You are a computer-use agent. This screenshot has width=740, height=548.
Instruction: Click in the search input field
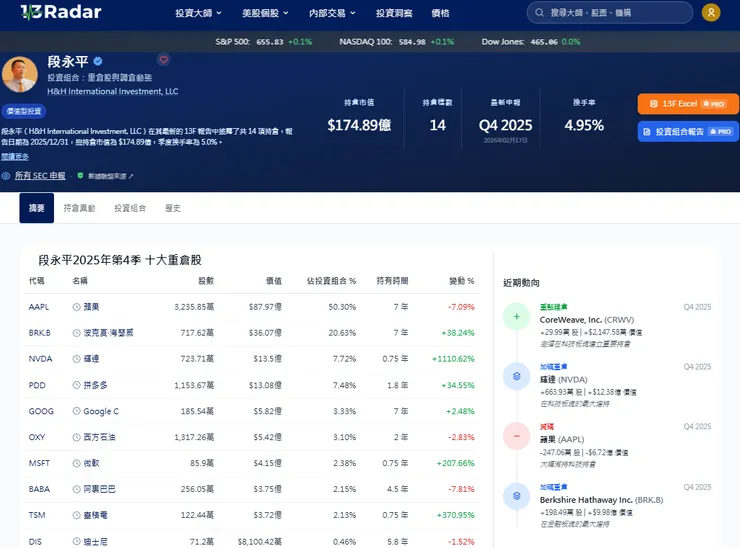609,13
